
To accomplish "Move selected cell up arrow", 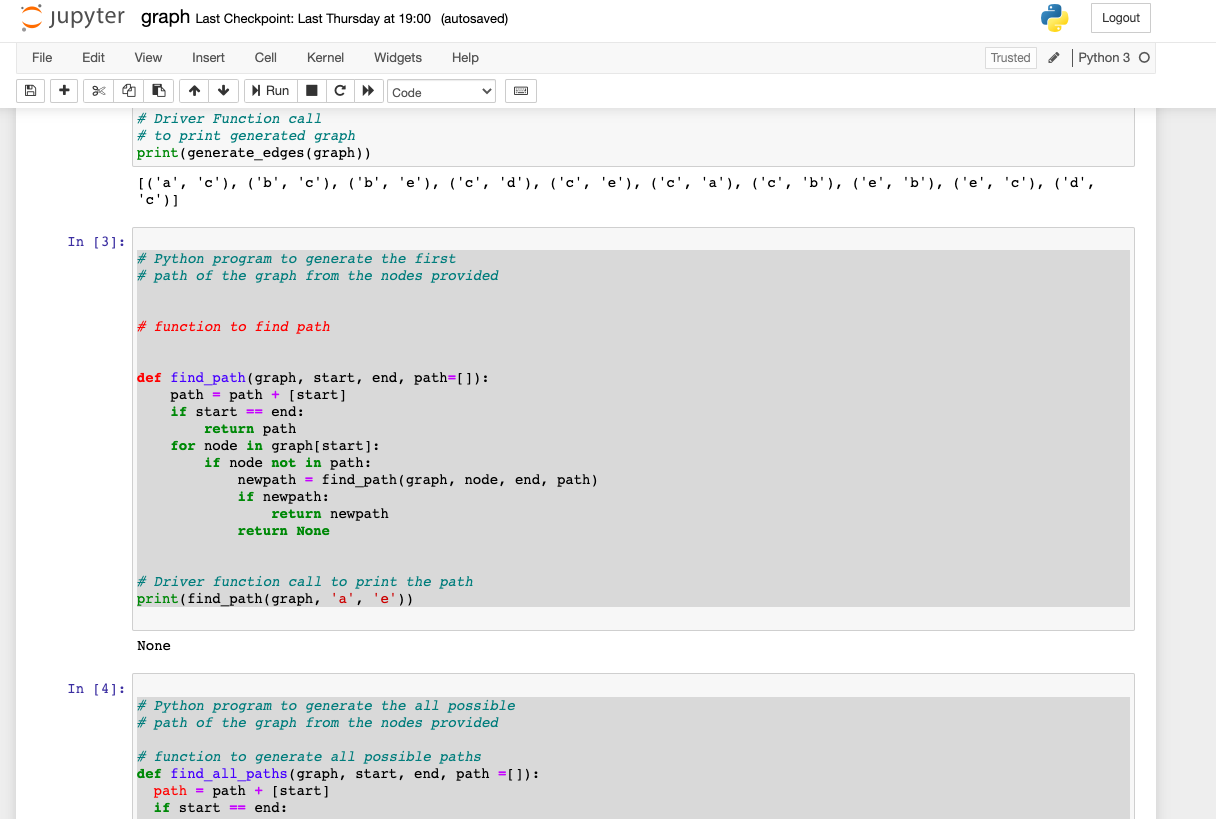I will (x=194, y=91).
